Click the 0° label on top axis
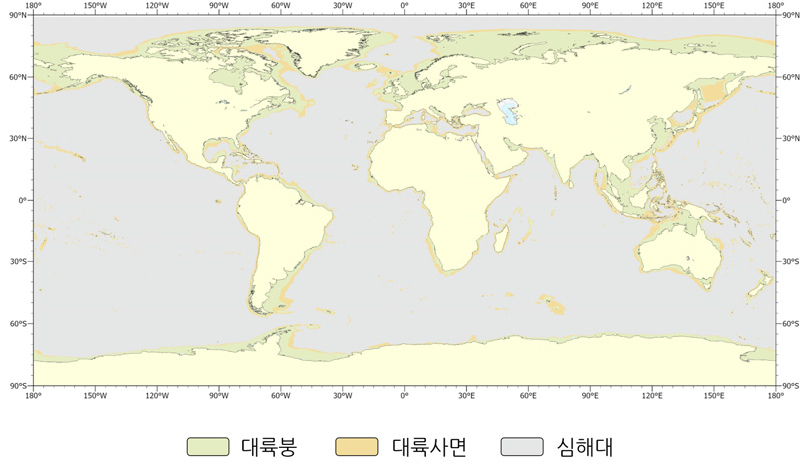 coord(405,6)
